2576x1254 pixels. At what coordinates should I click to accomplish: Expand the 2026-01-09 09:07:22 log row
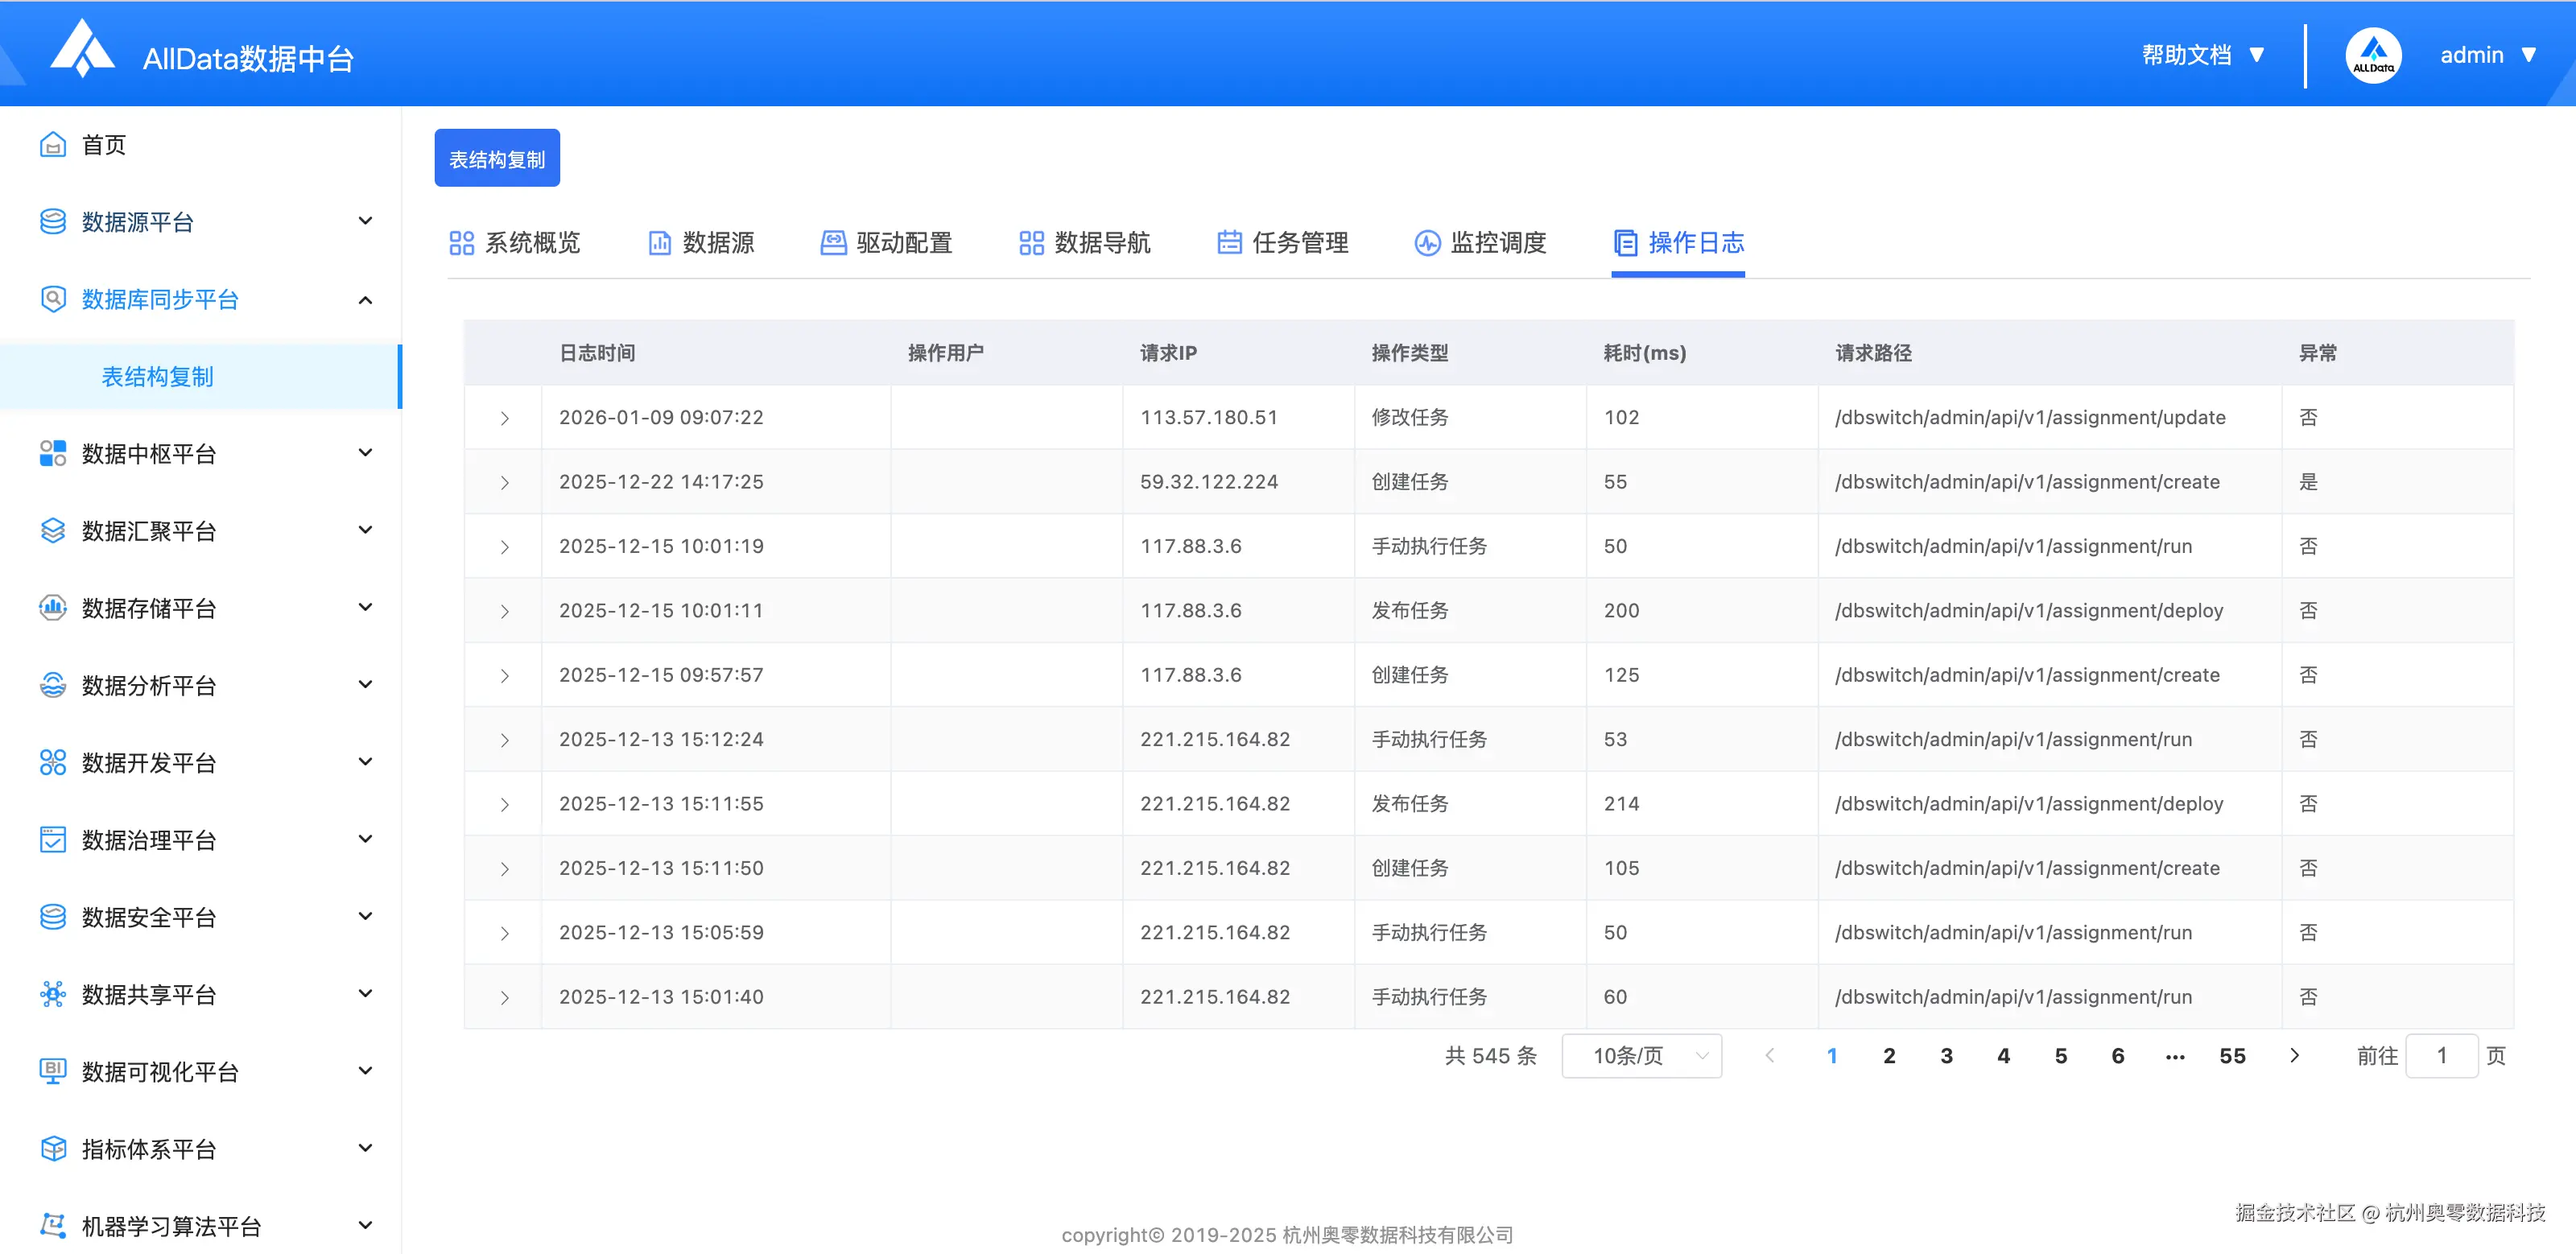coord(504,418)
